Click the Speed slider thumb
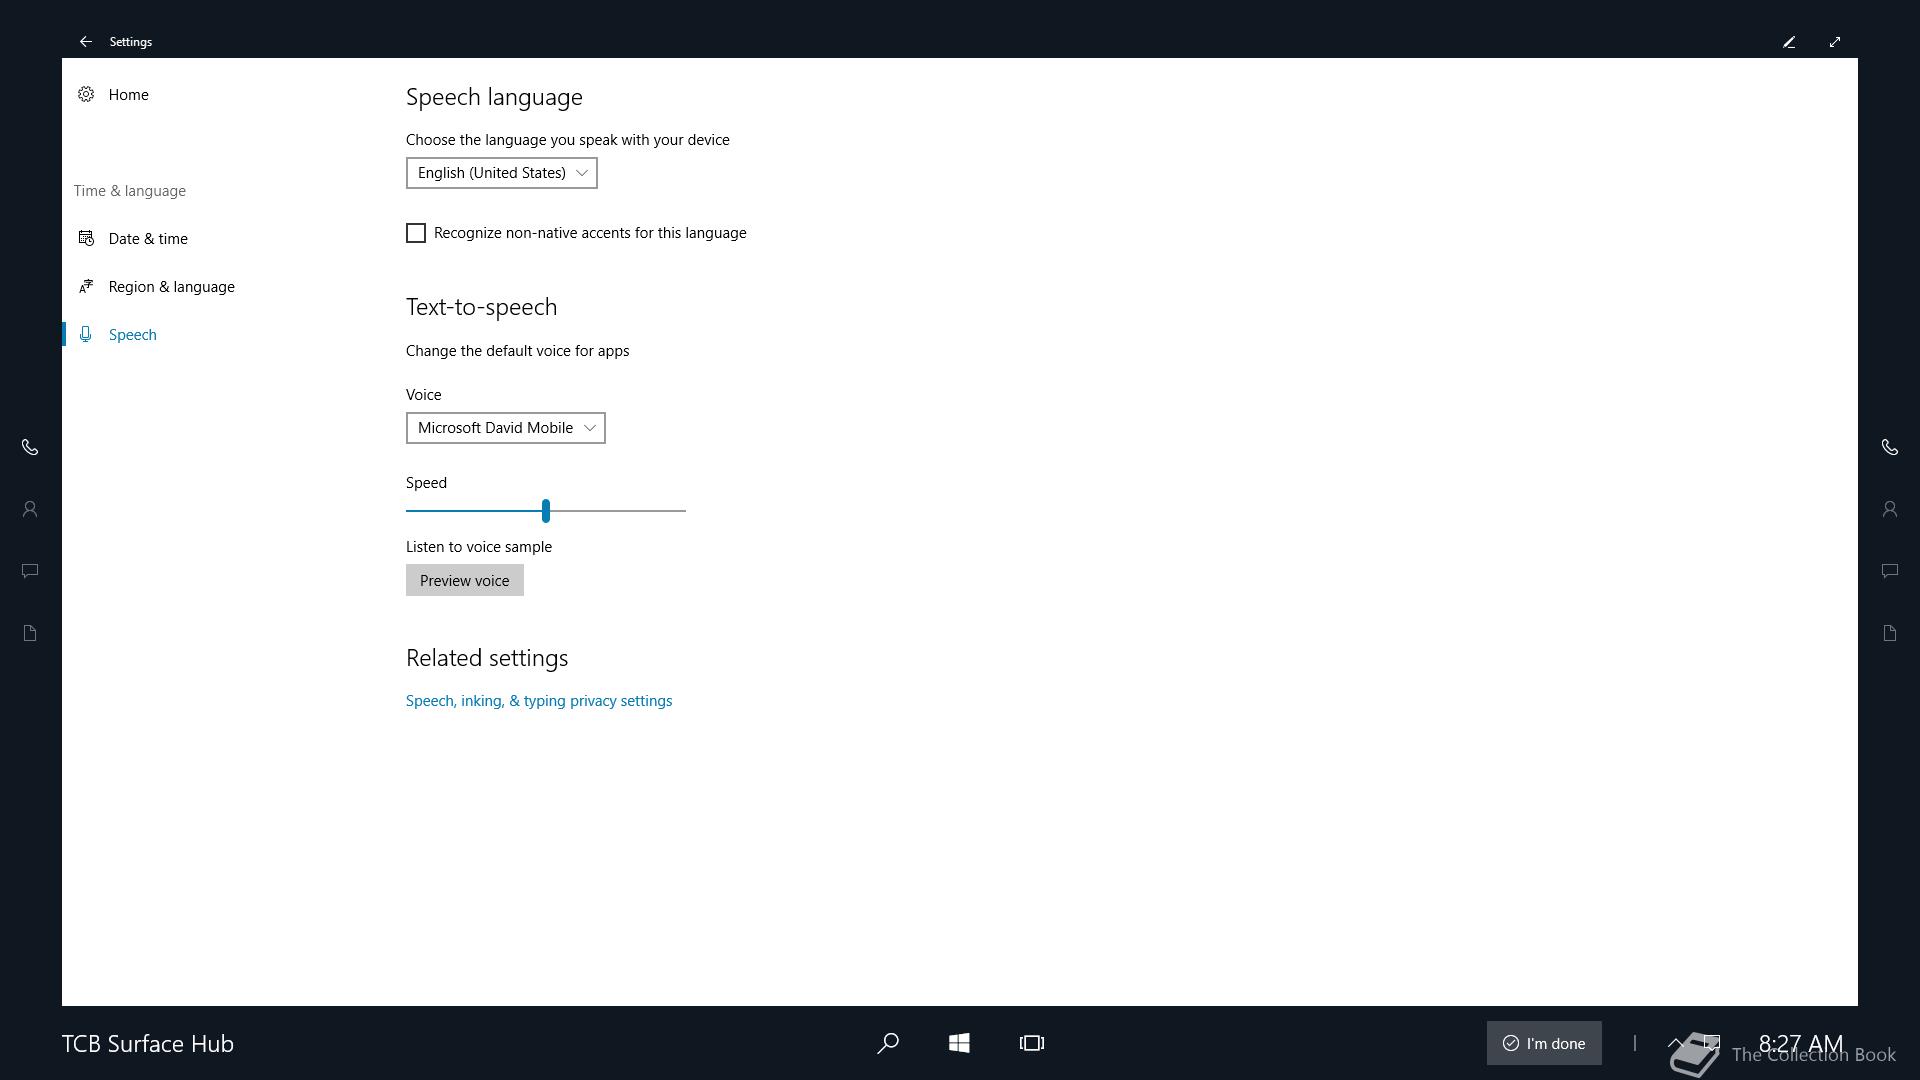 546,510
